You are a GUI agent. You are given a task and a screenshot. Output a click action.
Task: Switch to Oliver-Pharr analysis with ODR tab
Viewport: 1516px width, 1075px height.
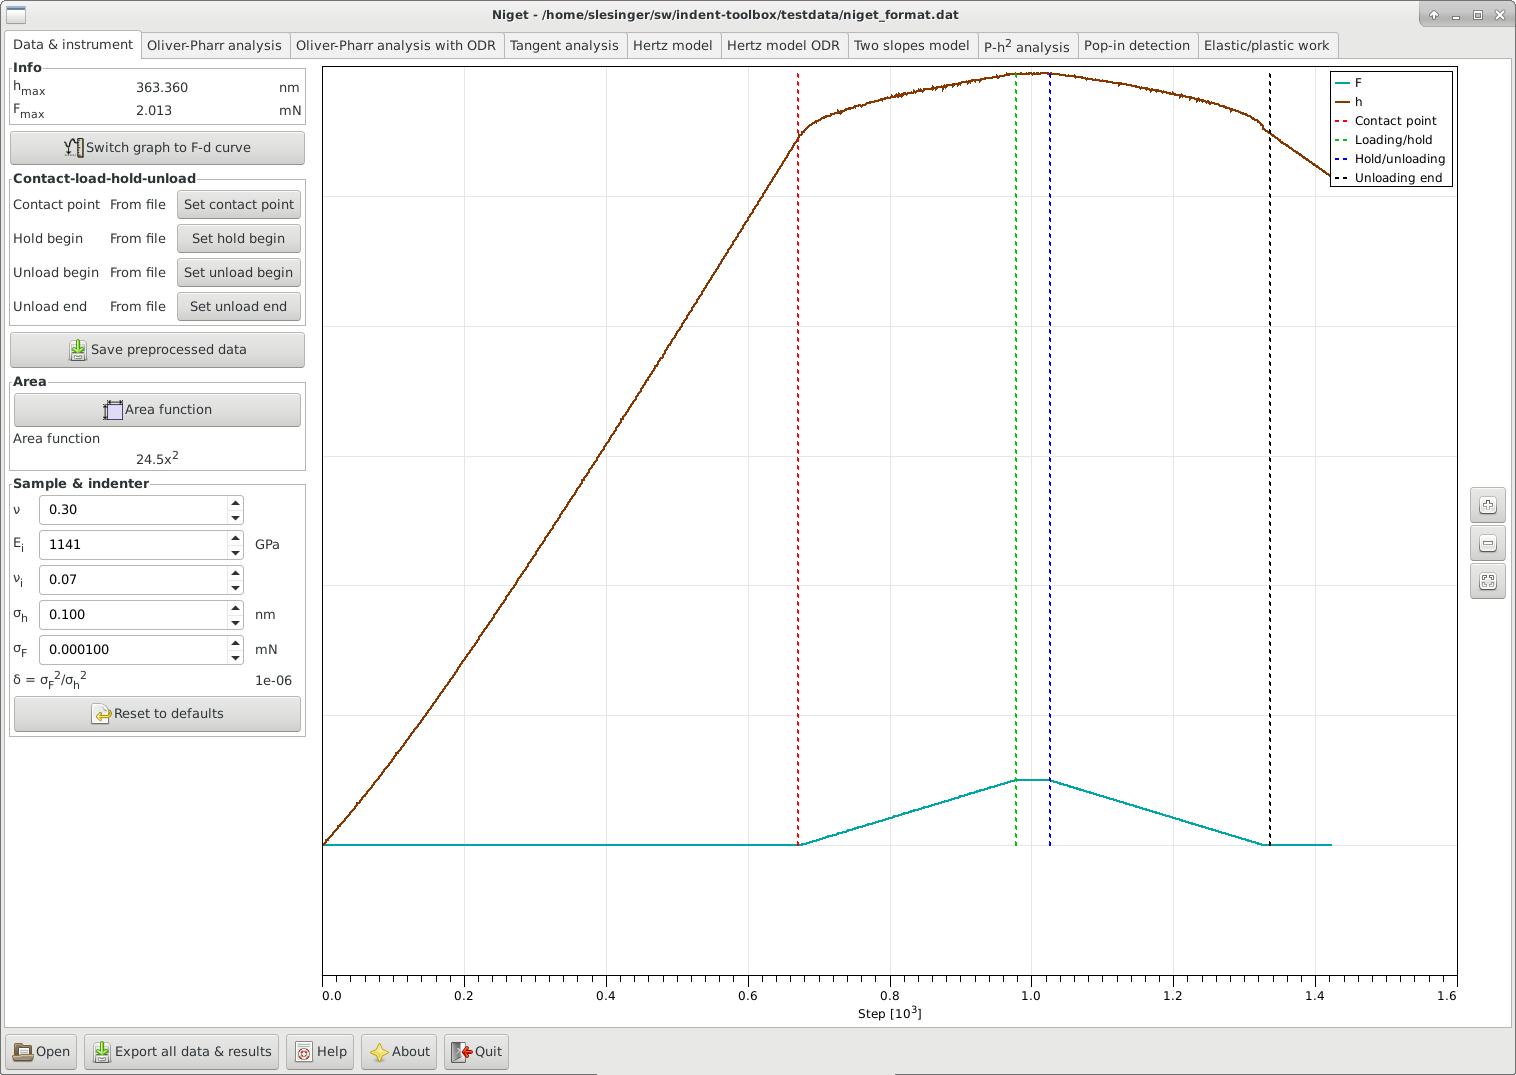[x=396, y=45]
